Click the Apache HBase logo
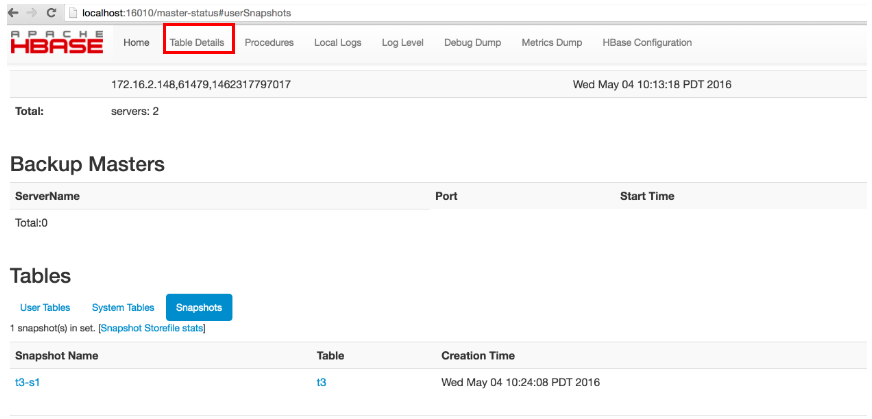Viewport: 872px width, 419px height. click(57, 42)
